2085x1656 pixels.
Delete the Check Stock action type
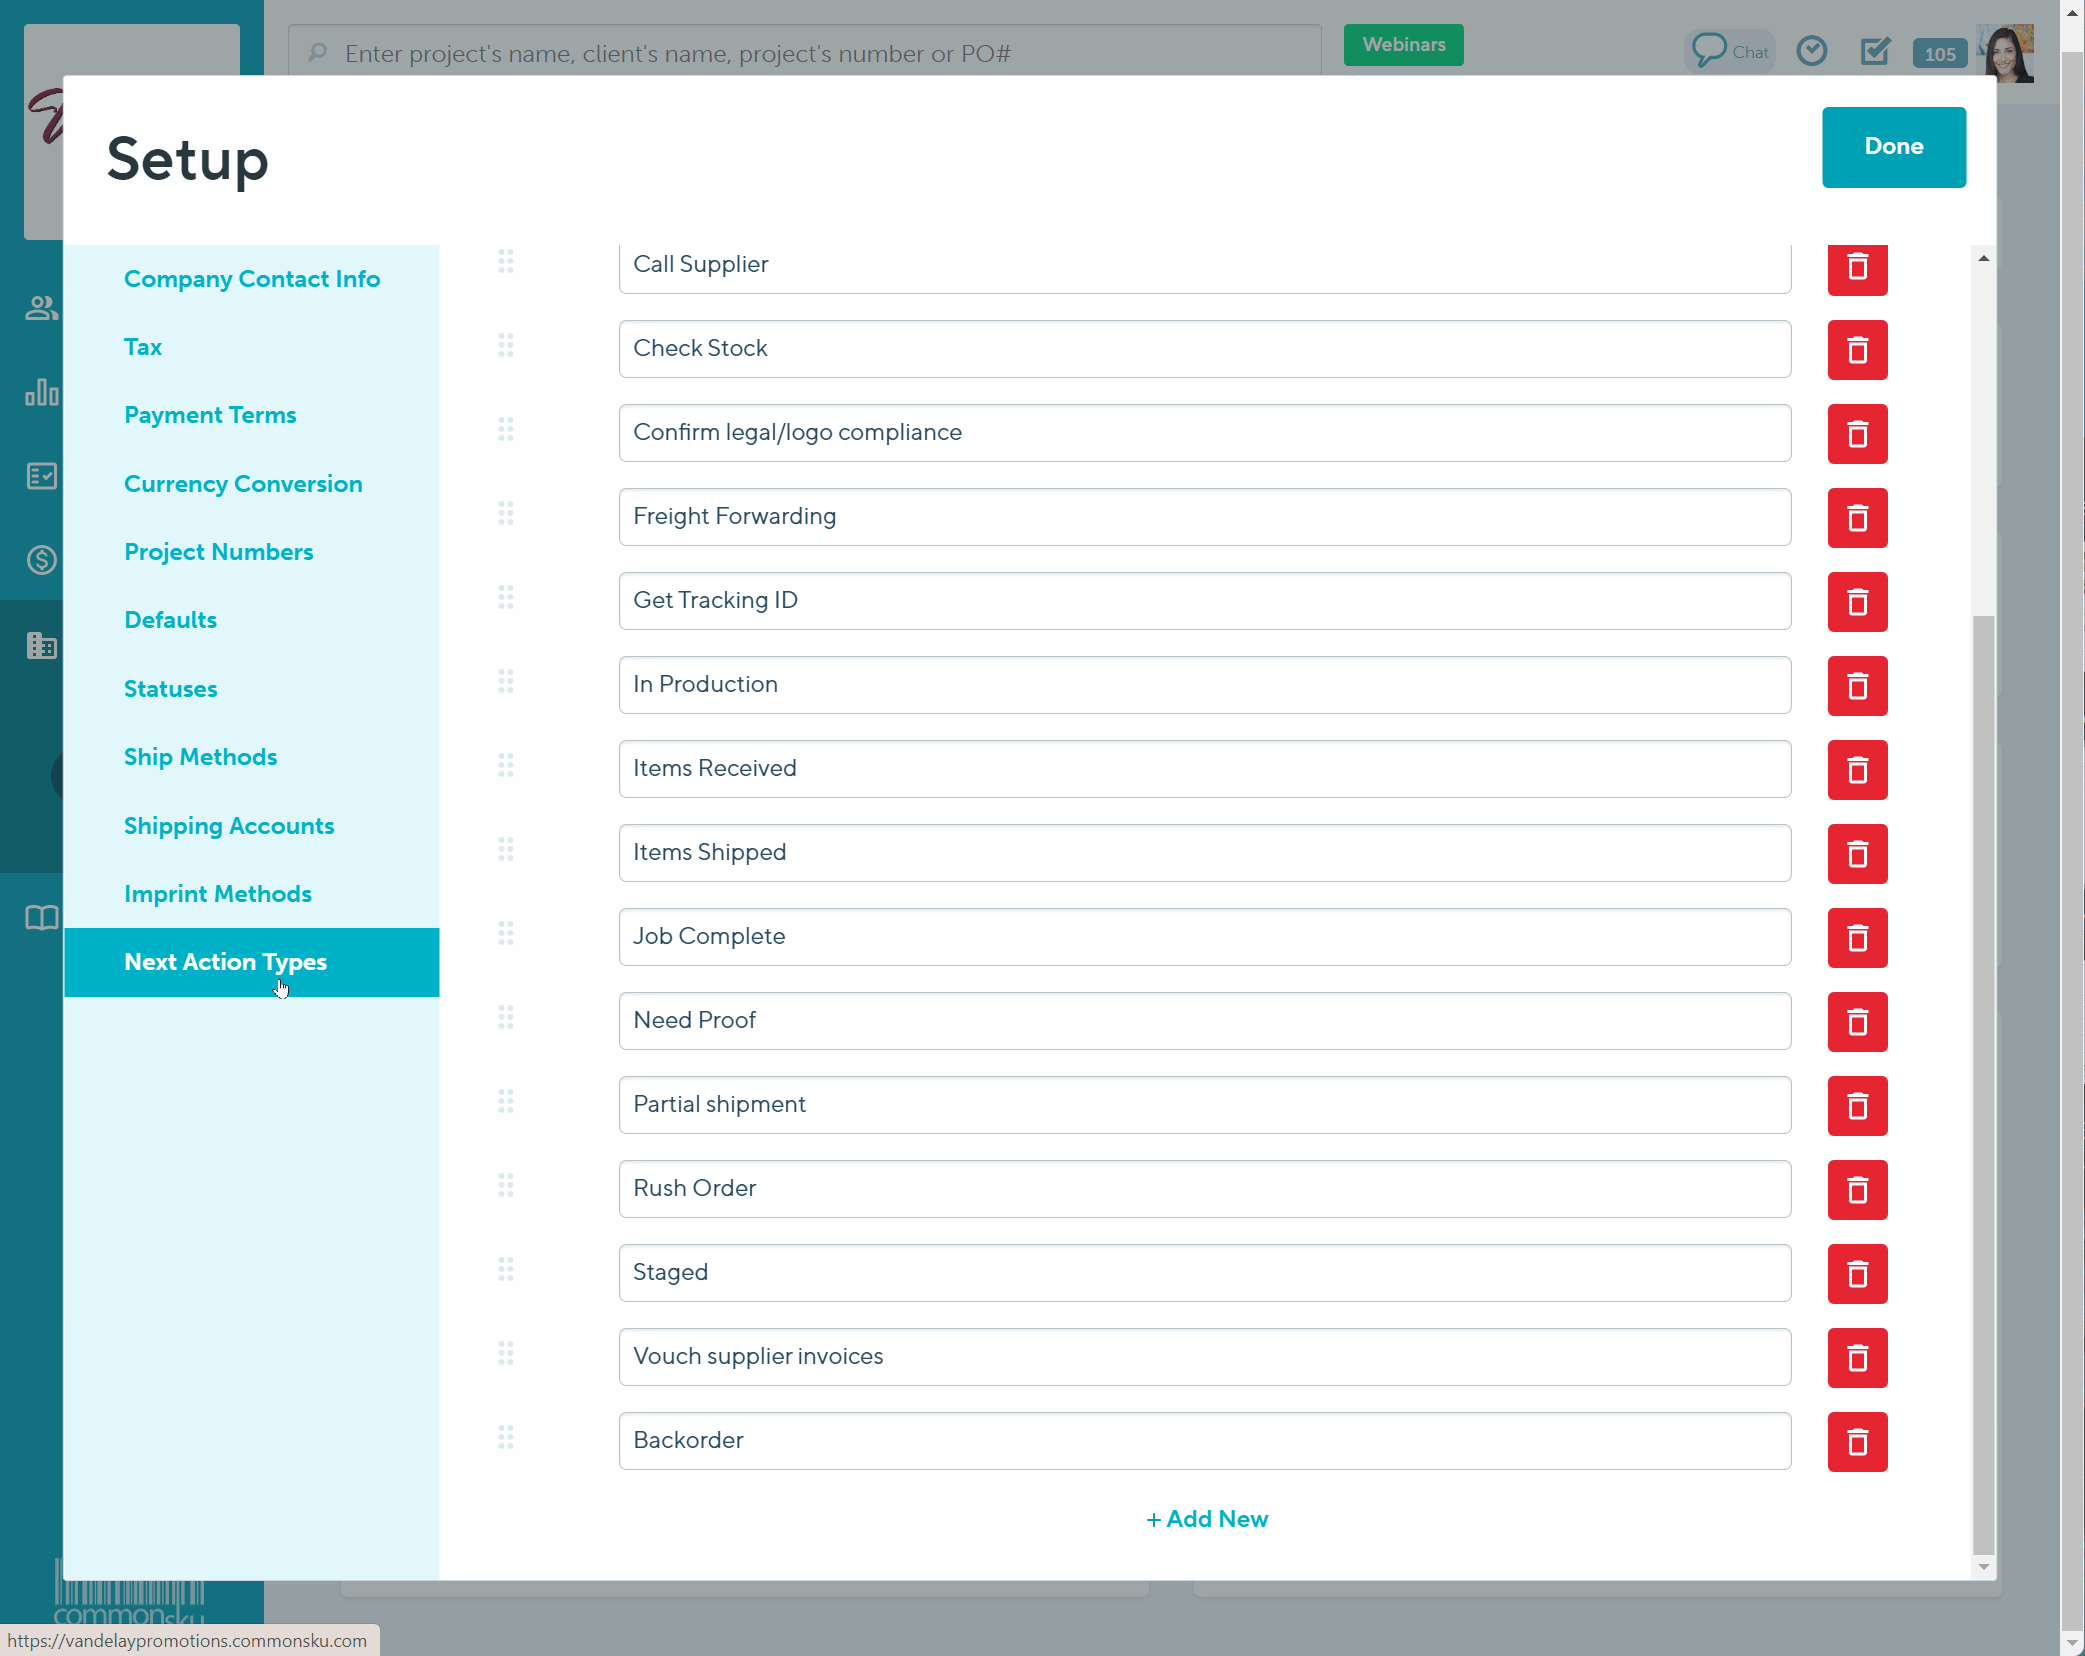[x=1856, y=350]
